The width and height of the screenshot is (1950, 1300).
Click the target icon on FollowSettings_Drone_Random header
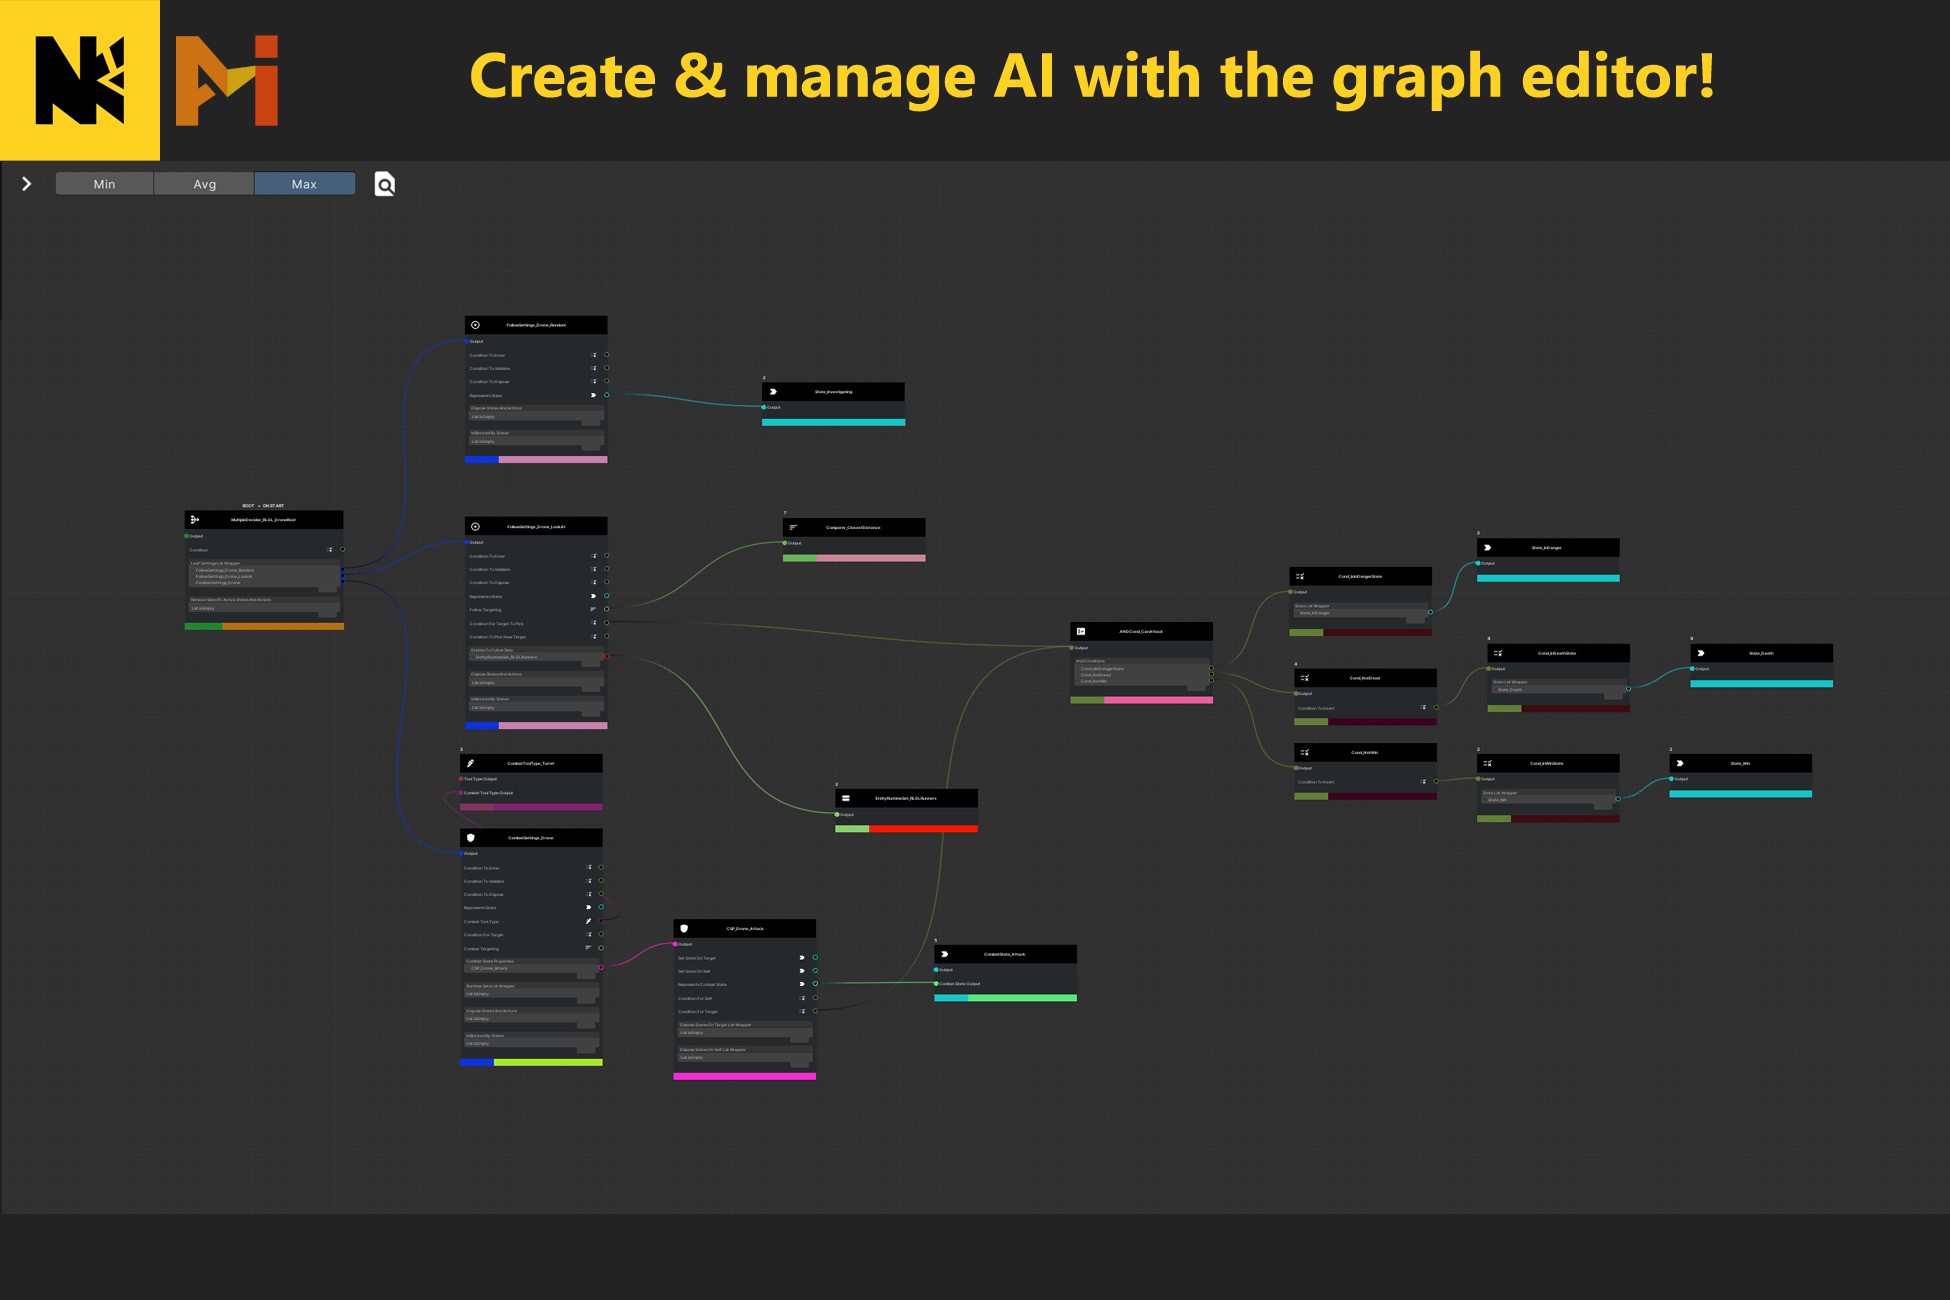click(475, 325)
